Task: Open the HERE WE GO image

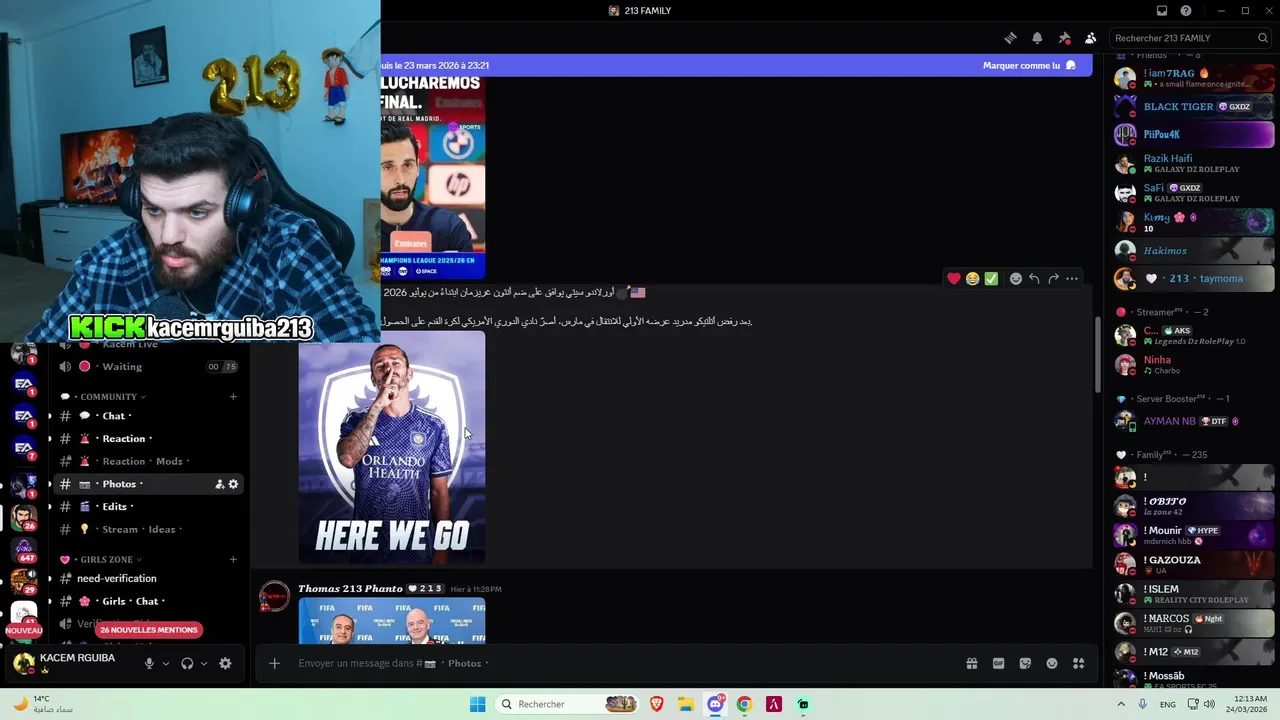Action: point(392,448)
